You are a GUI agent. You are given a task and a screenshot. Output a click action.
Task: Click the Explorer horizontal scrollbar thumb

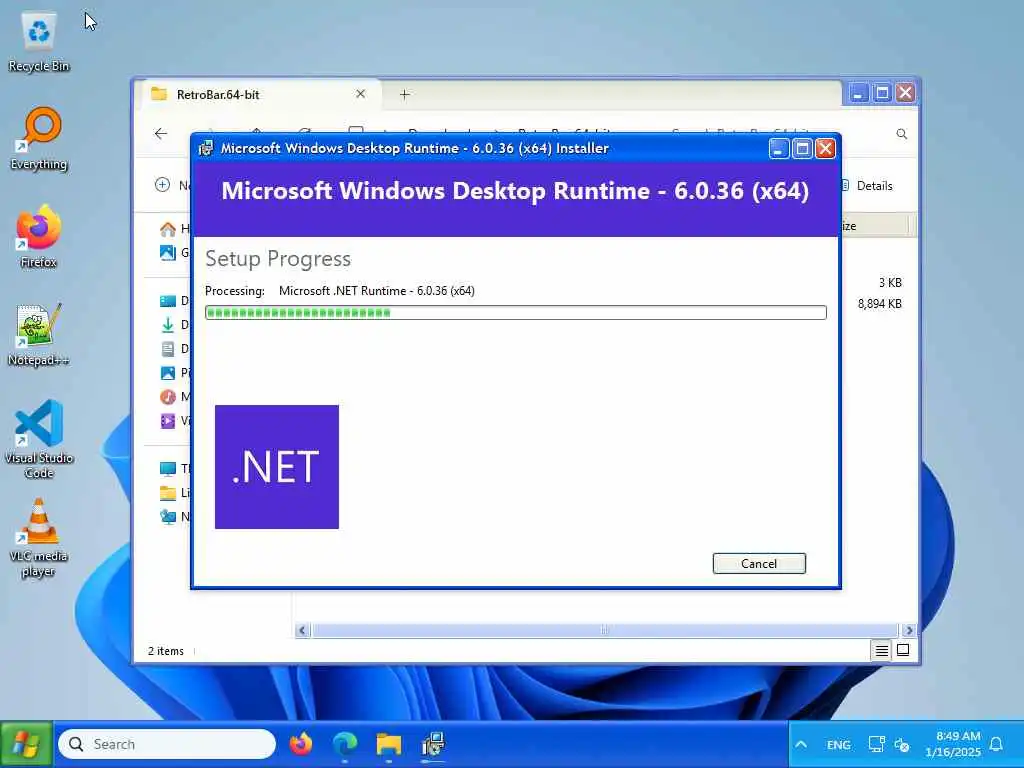pyautogui.click(x=604, y=630)
